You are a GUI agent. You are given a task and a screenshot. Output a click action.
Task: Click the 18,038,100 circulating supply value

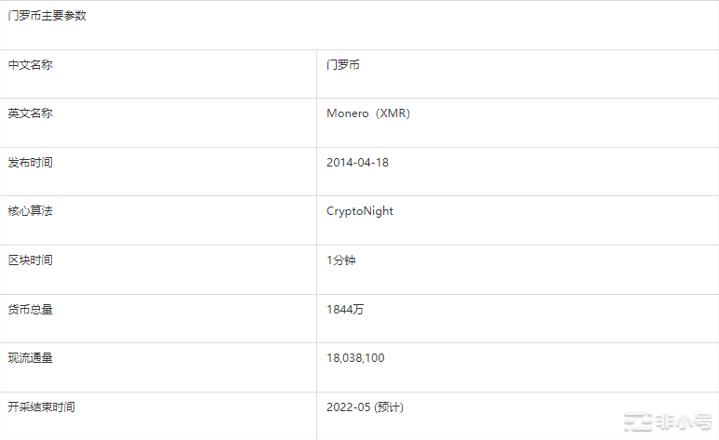[356, 359]
